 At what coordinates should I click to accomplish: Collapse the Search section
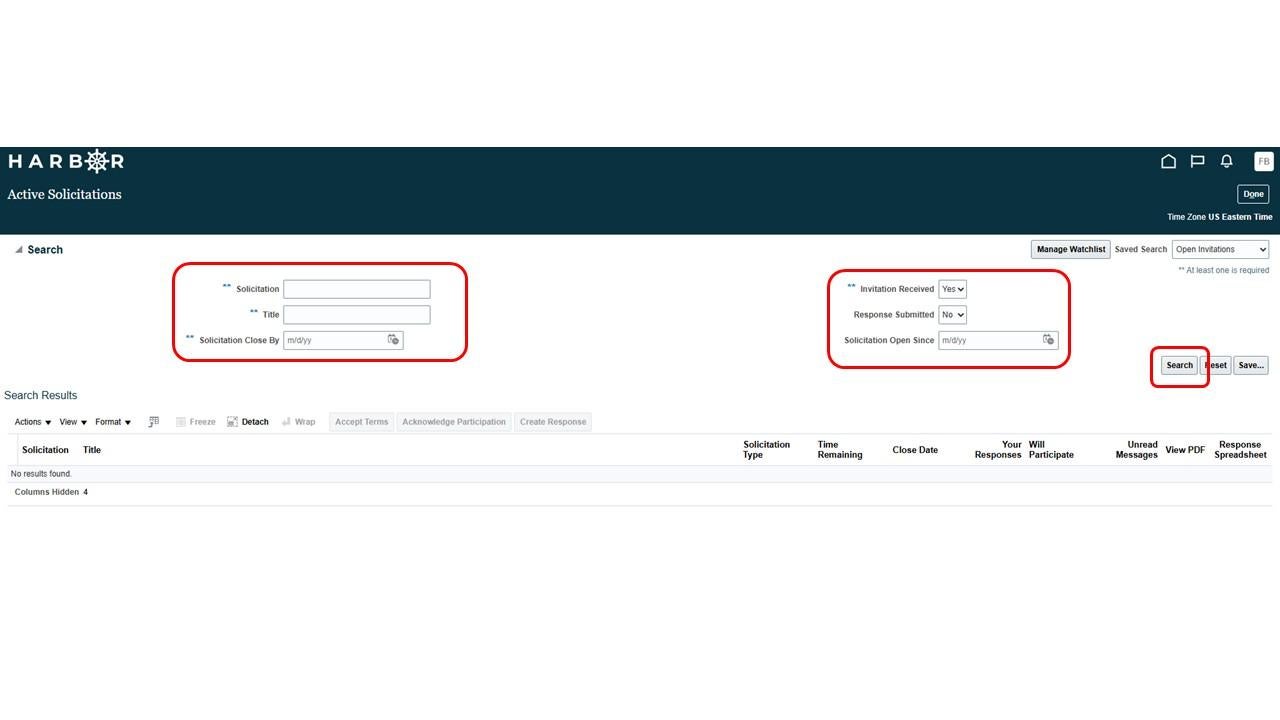tap(18, 250)
